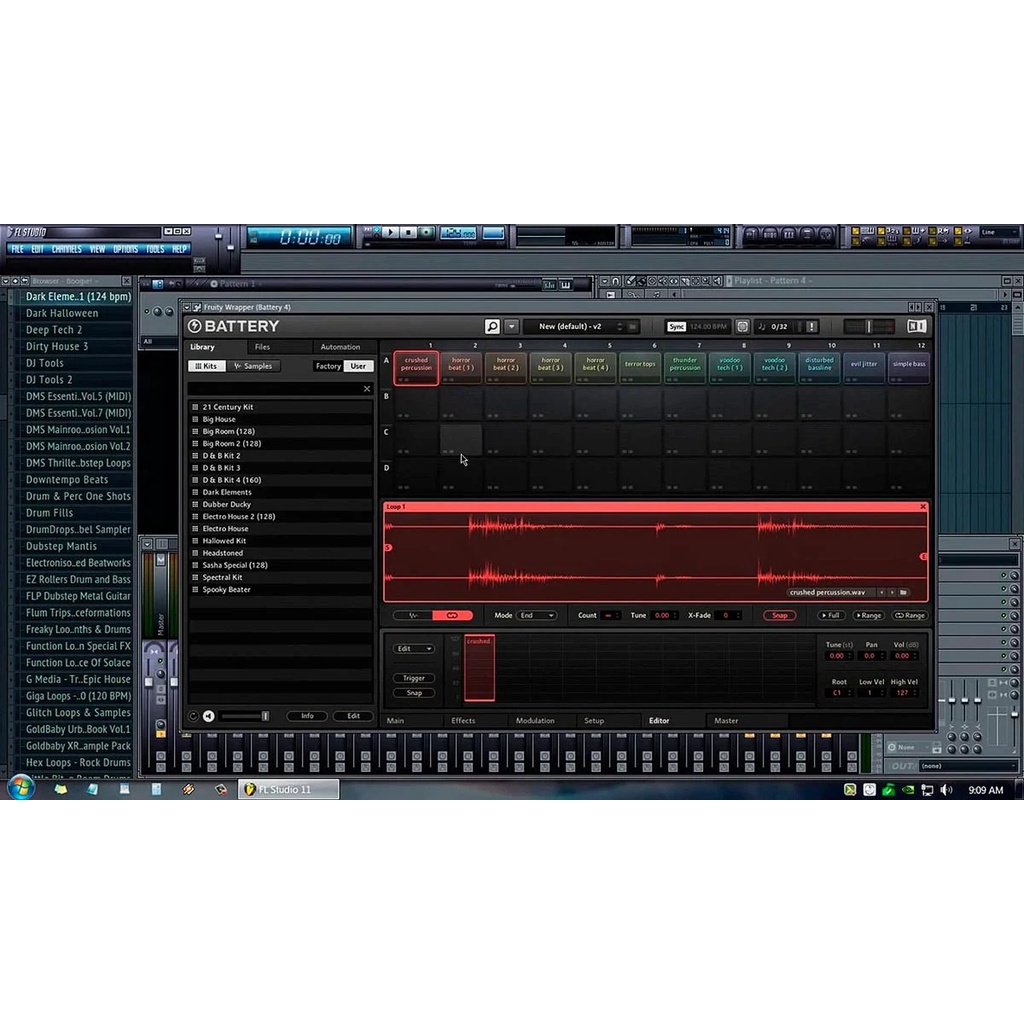Screen dimensions: 1024x1024
Task: Toggle the red Snap button in loop bar
Action: [779, 615]
